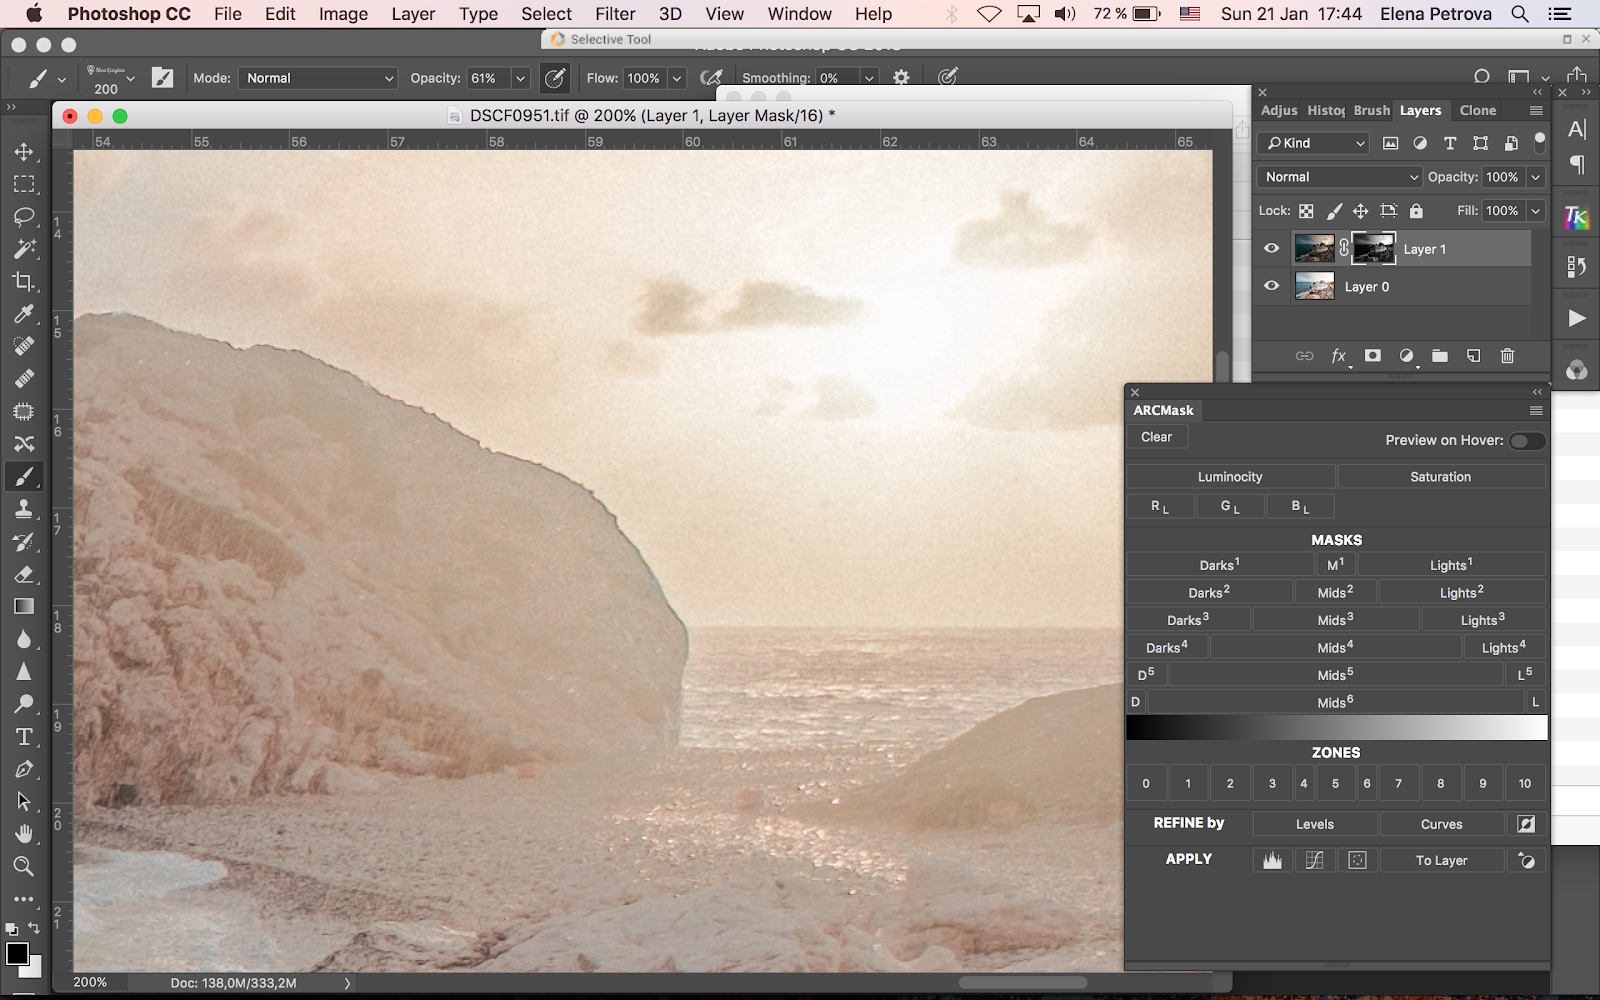Apply ARCMask as selection icon
Screen dimensions: 1600x1000
click(x=1357, y=860)
